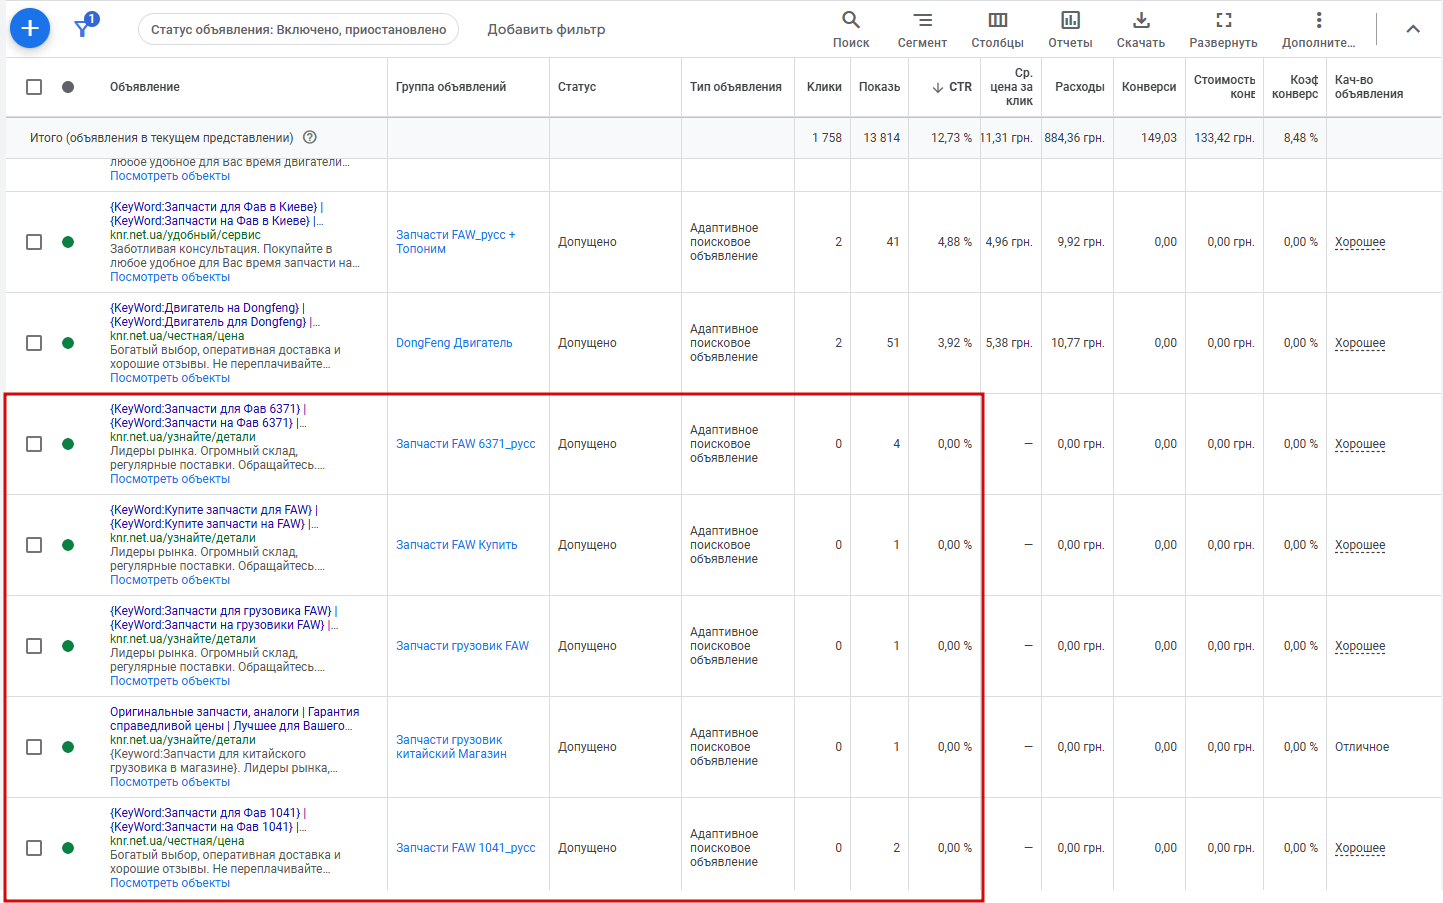This screenshot has height=903, width=1443.
Task: Click the 4,88 % CTR value
Action: tap(955, 242)
